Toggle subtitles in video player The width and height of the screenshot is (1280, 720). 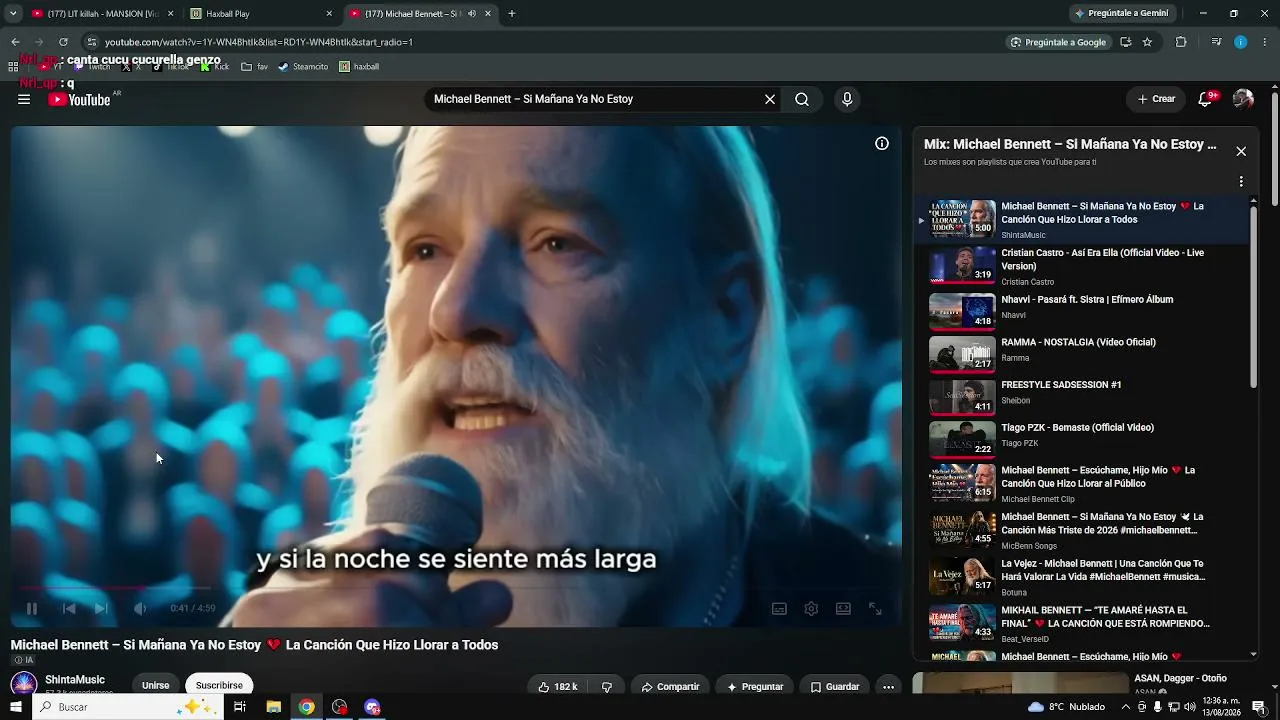779,608
